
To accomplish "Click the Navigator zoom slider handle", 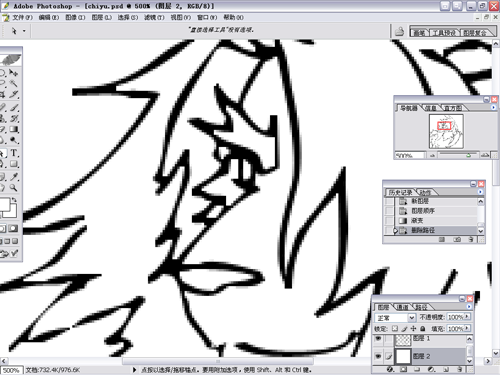I will (x=468, y=155).
